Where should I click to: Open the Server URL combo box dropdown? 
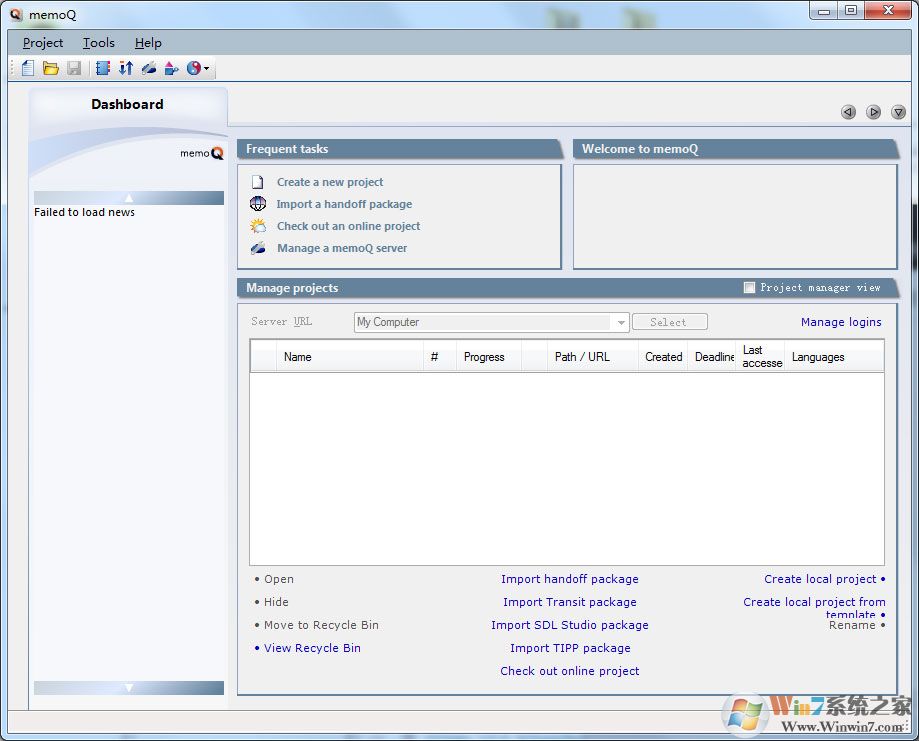tap(621, 321)
